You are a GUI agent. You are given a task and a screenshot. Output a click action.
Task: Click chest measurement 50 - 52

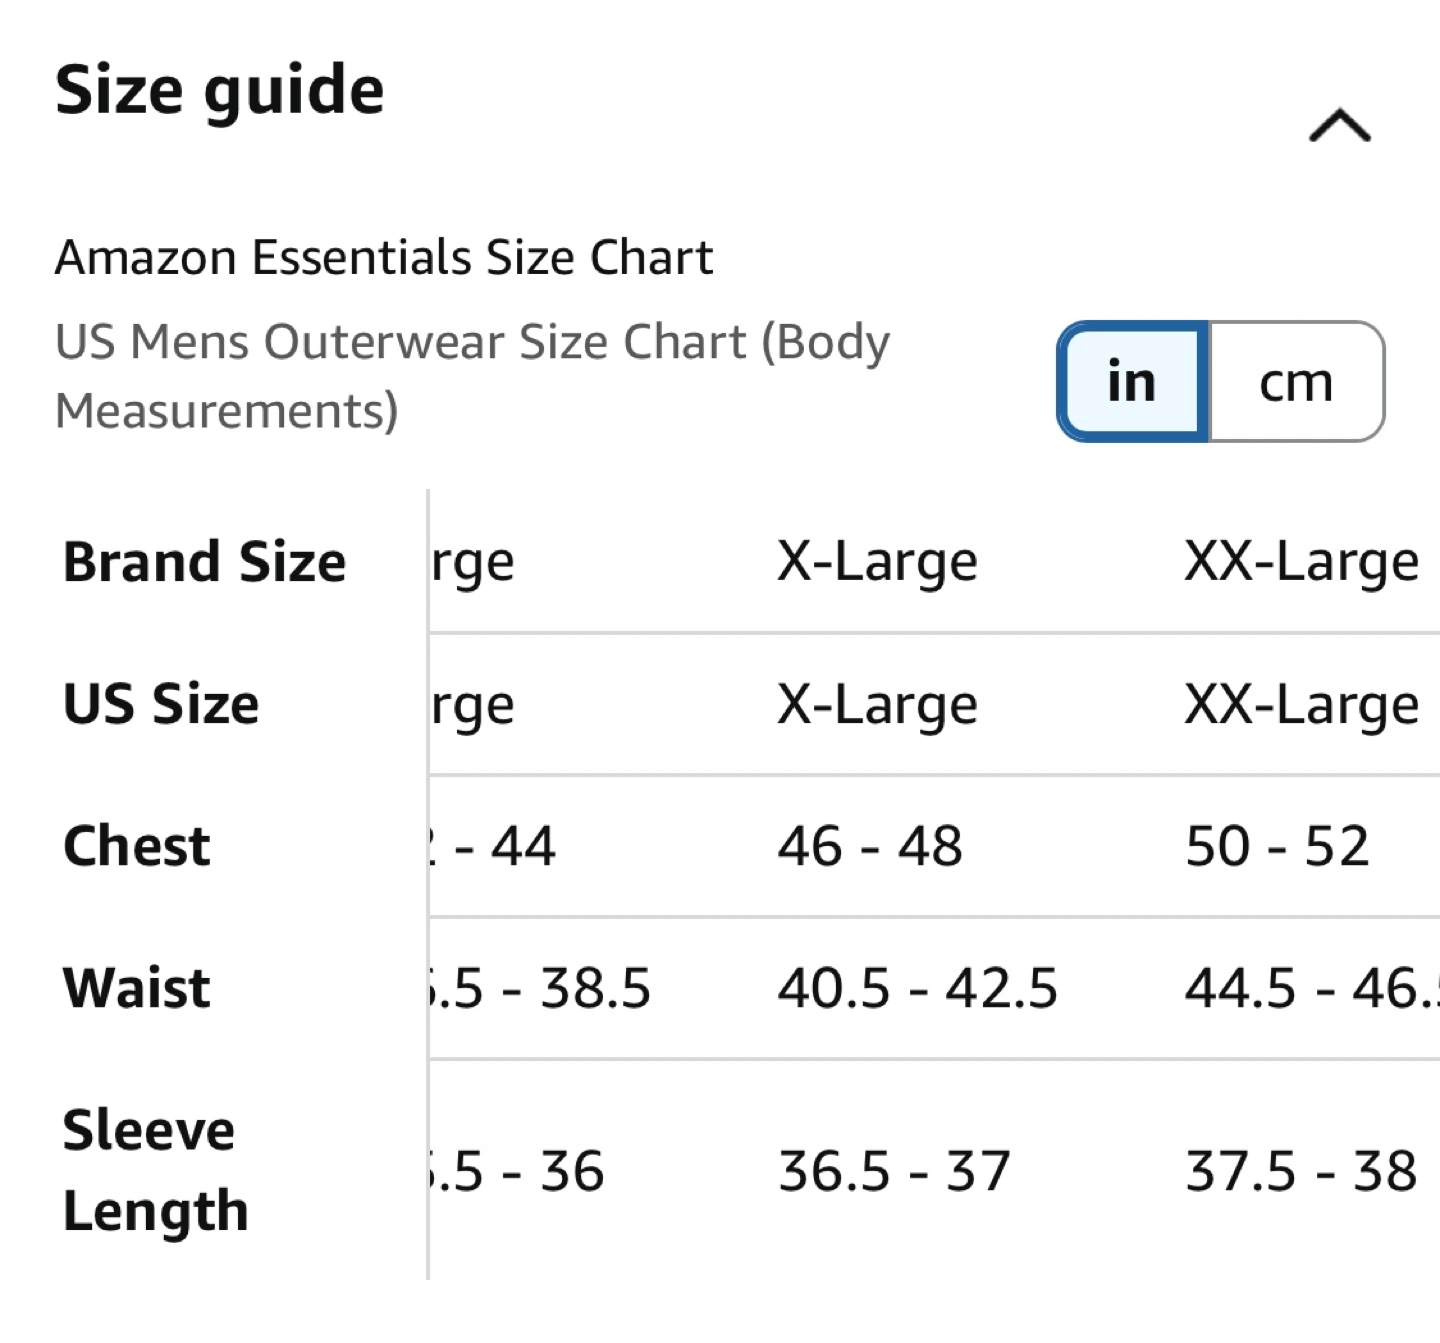(1276, 846)
